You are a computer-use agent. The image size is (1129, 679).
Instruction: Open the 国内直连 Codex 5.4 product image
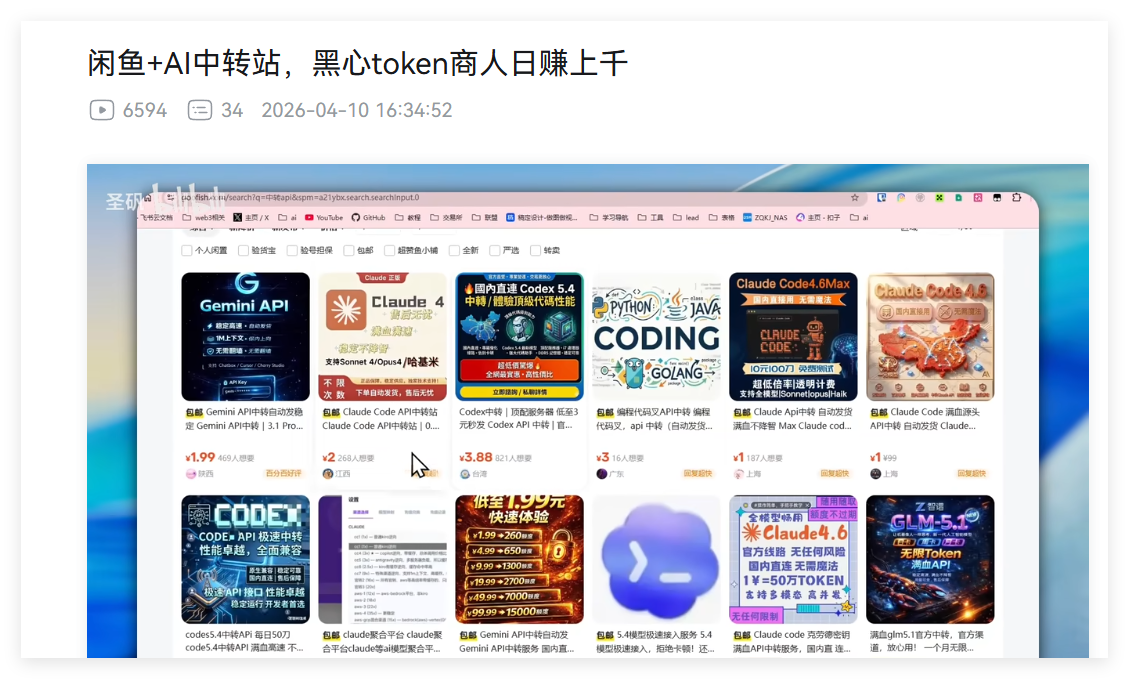click(x=519, y=336)
